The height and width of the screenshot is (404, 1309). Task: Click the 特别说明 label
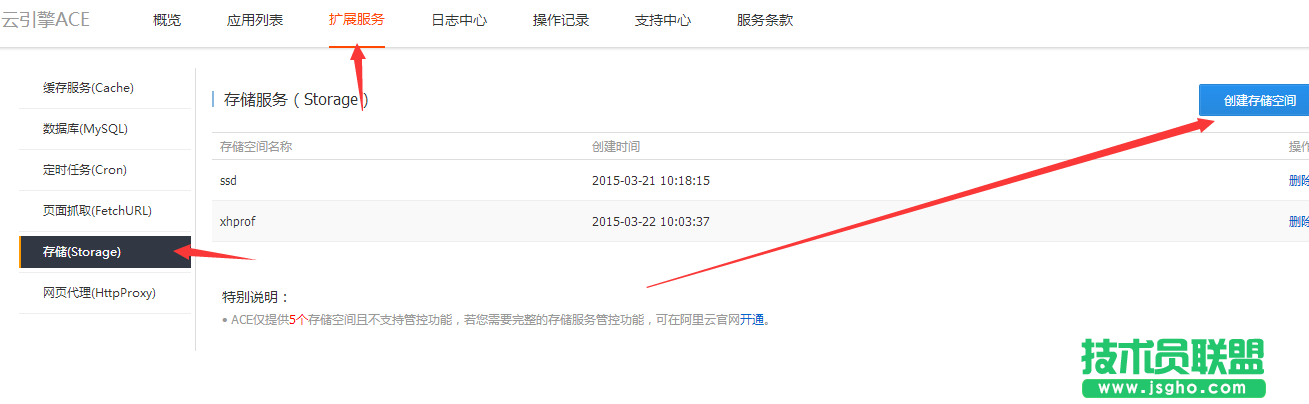(x=256, y=297)
